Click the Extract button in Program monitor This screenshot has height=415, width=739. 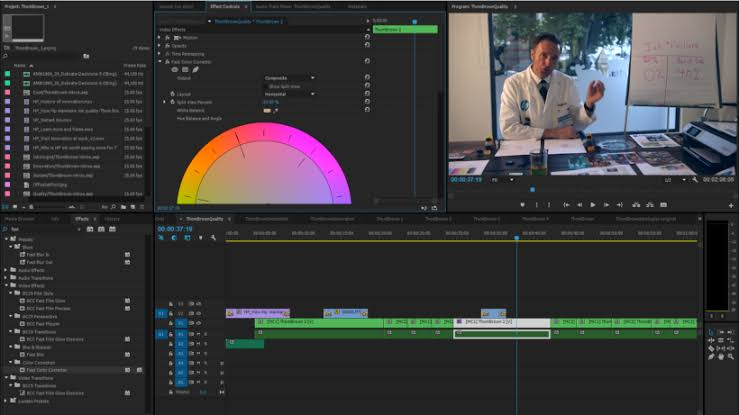pyautogui.click(x=650, y=205)
